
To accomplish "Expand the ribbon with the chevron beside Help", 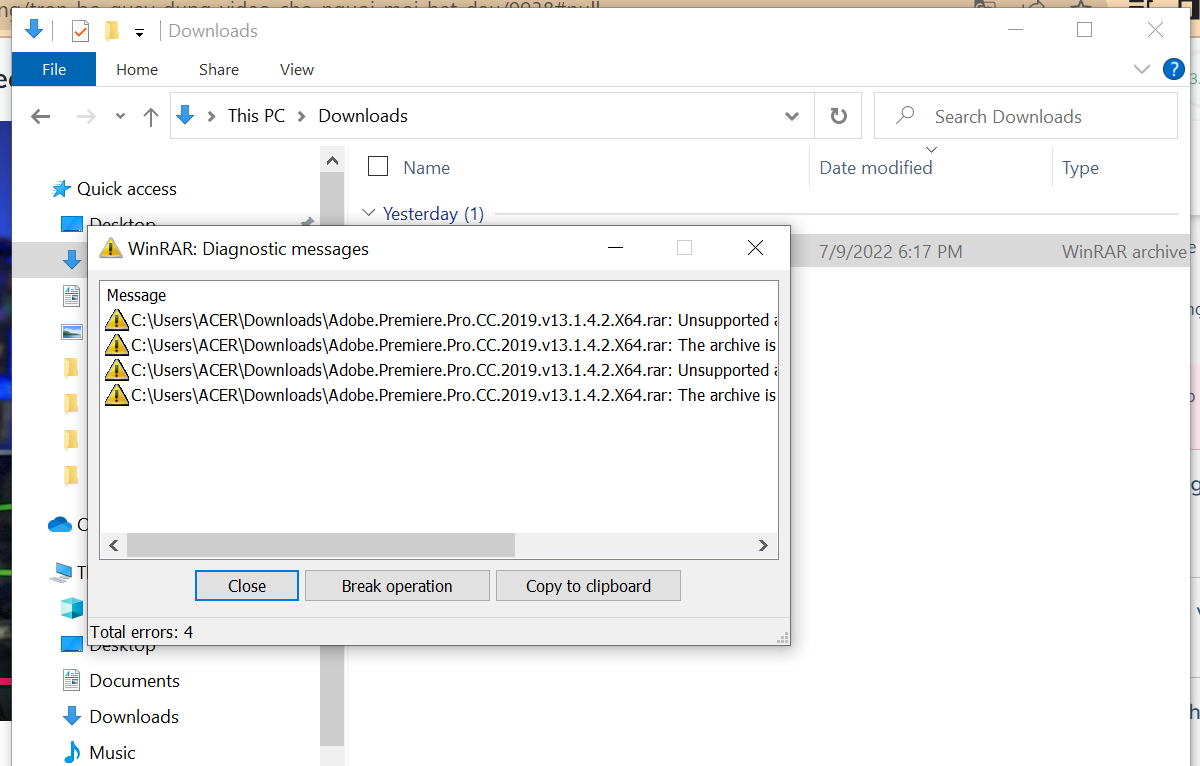I will pyautogui.click(x=1142, y=69).
